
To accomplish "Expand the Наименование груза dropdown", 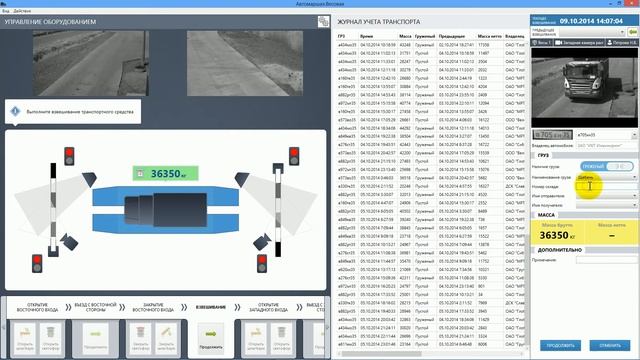I will click(x=634, y=177).
